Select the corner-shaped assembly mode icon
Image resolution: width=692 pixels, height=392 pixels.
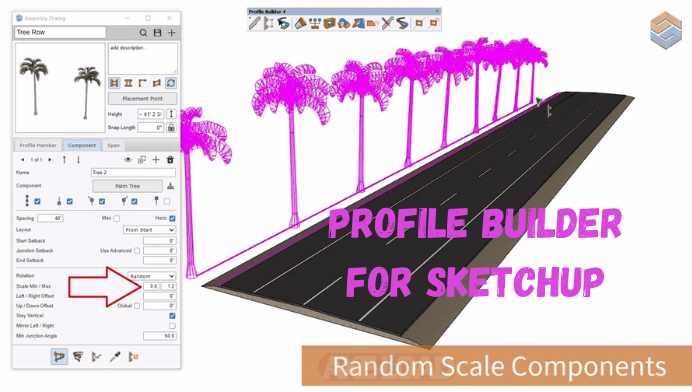(x=143, y=83)
